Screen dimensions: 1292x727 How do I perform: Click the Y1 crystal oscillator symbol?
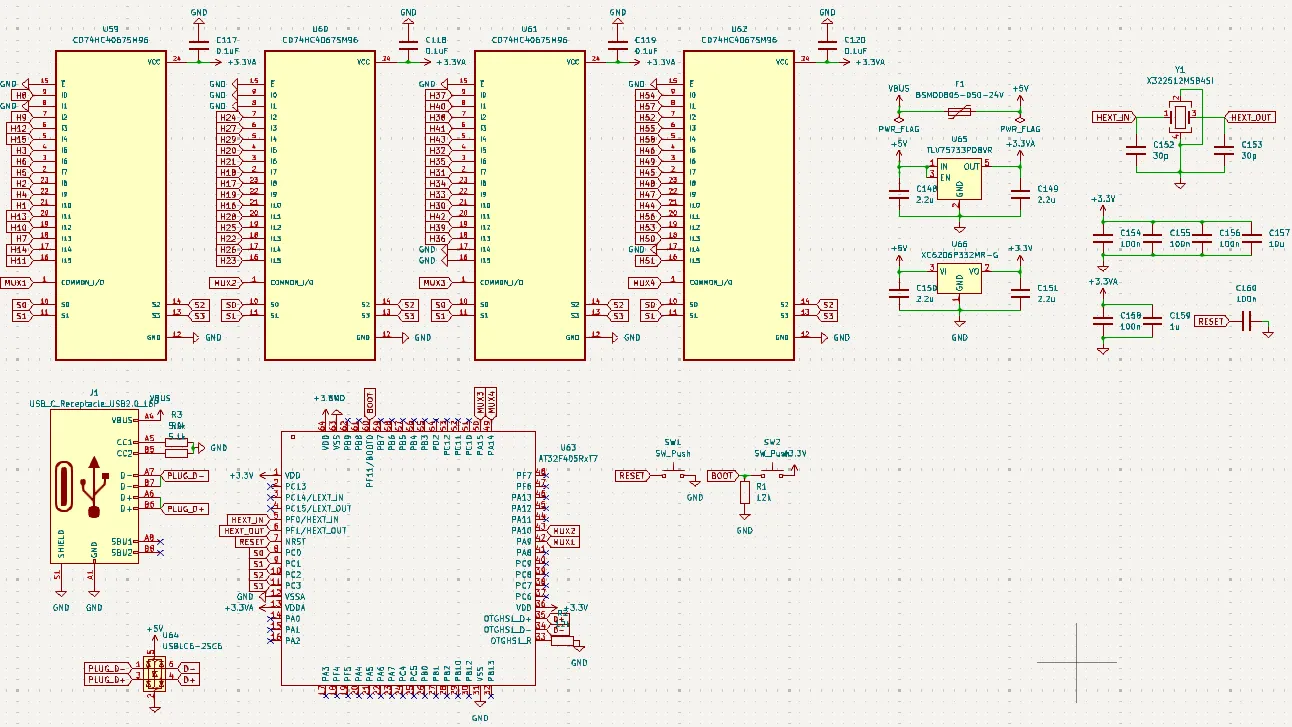(1180, 117)
